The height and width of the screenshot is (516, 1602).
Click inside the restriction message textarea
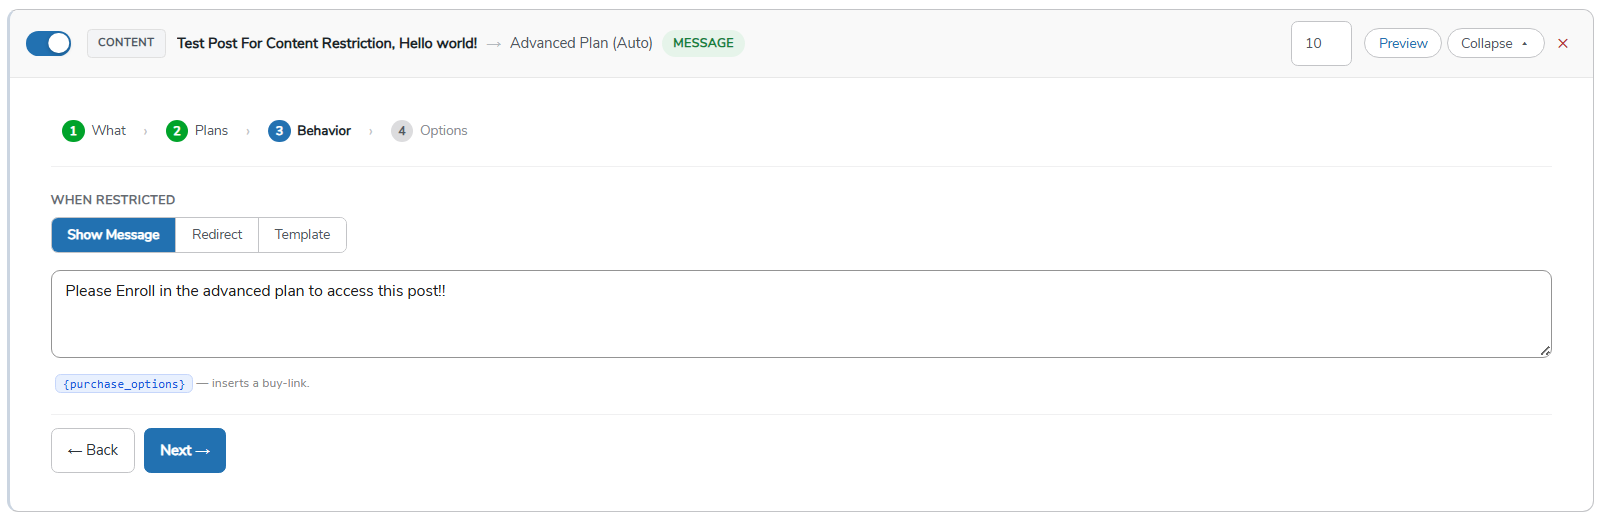pos(801,314)
